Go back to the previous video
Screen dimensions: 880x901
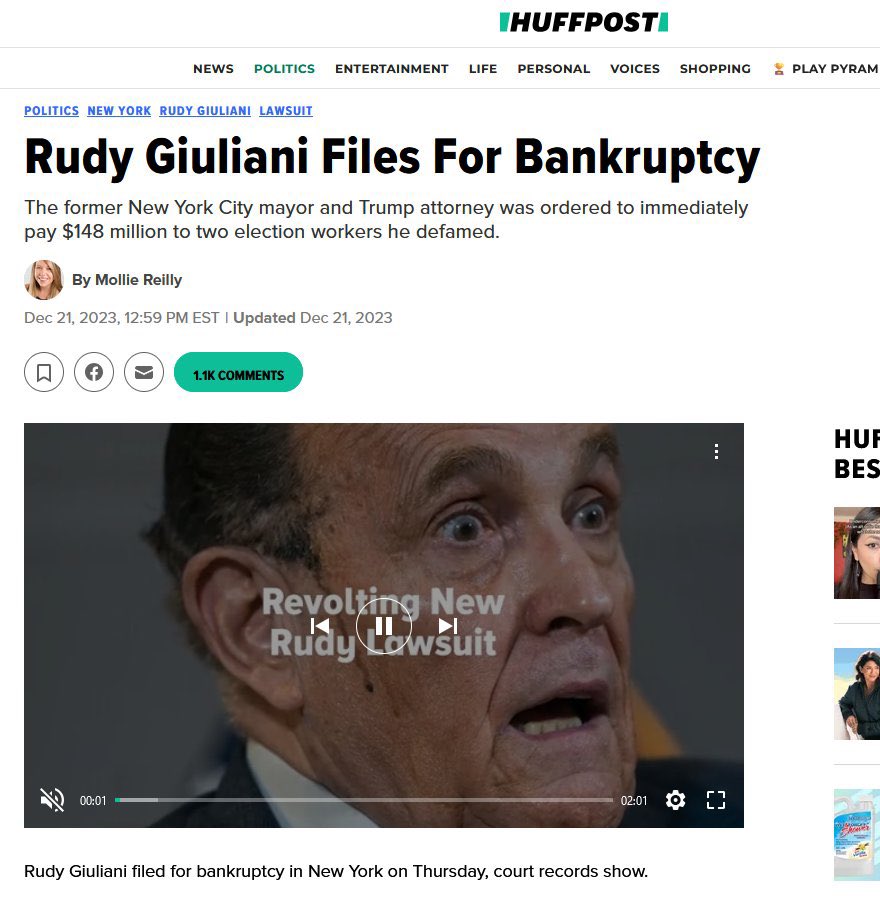320,626
